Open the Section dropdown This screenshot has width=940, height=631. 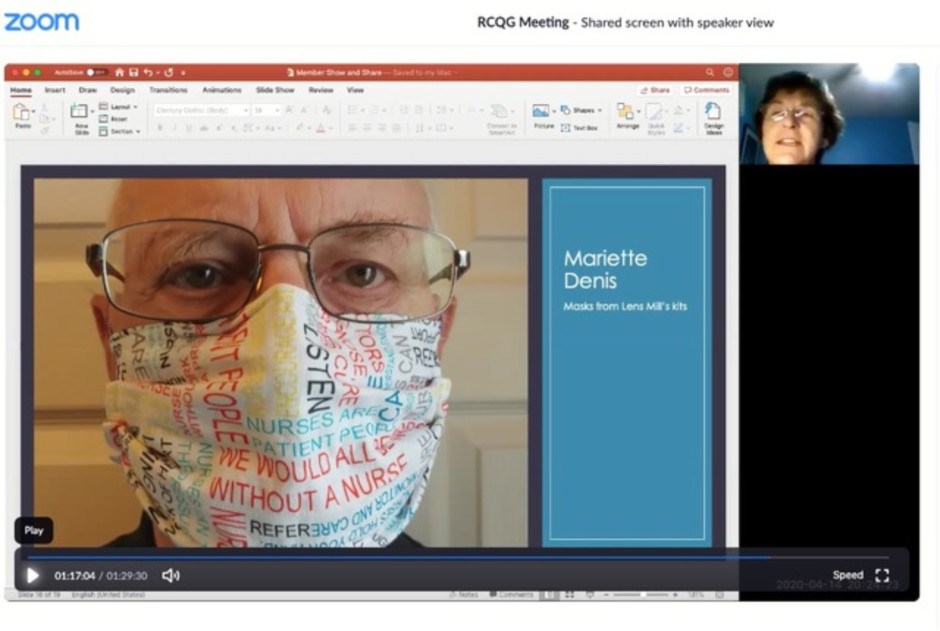point(120,131)
